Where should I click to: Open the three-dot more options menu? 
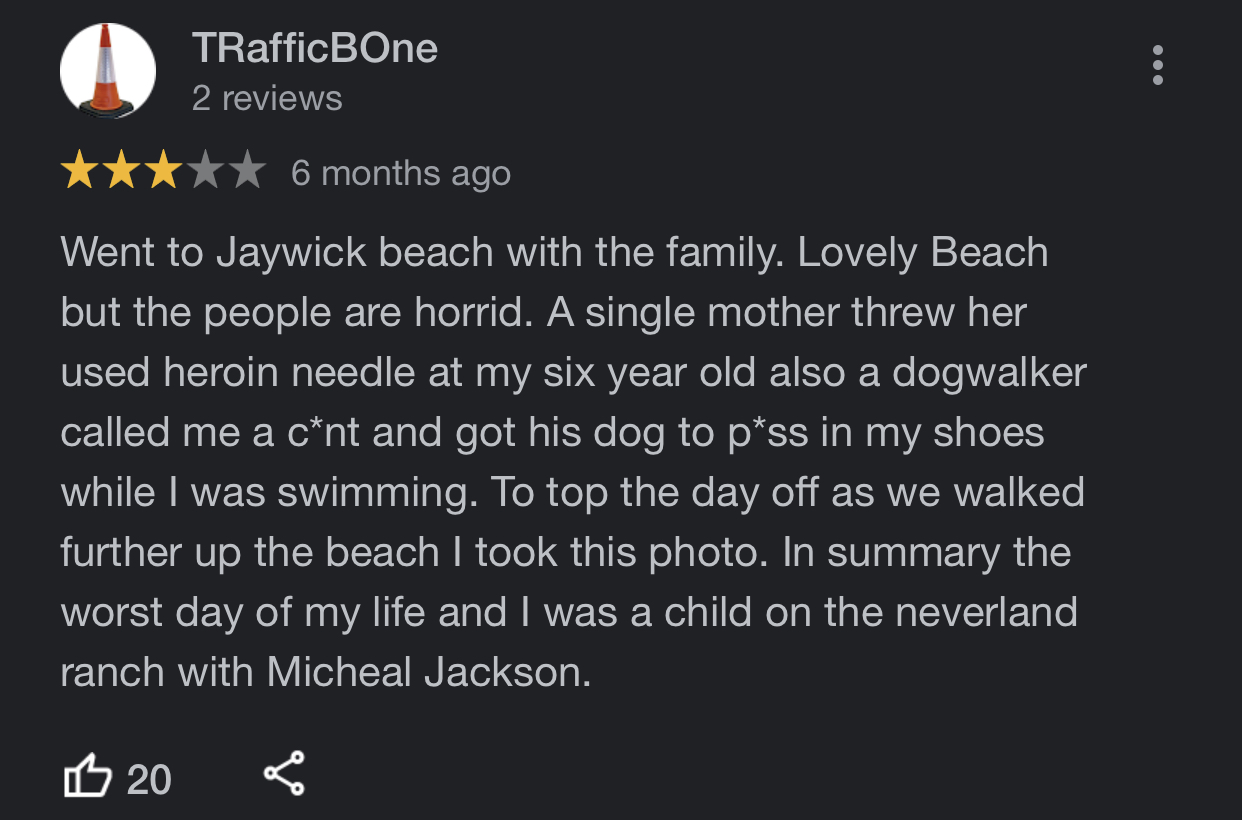[1157, 65]
